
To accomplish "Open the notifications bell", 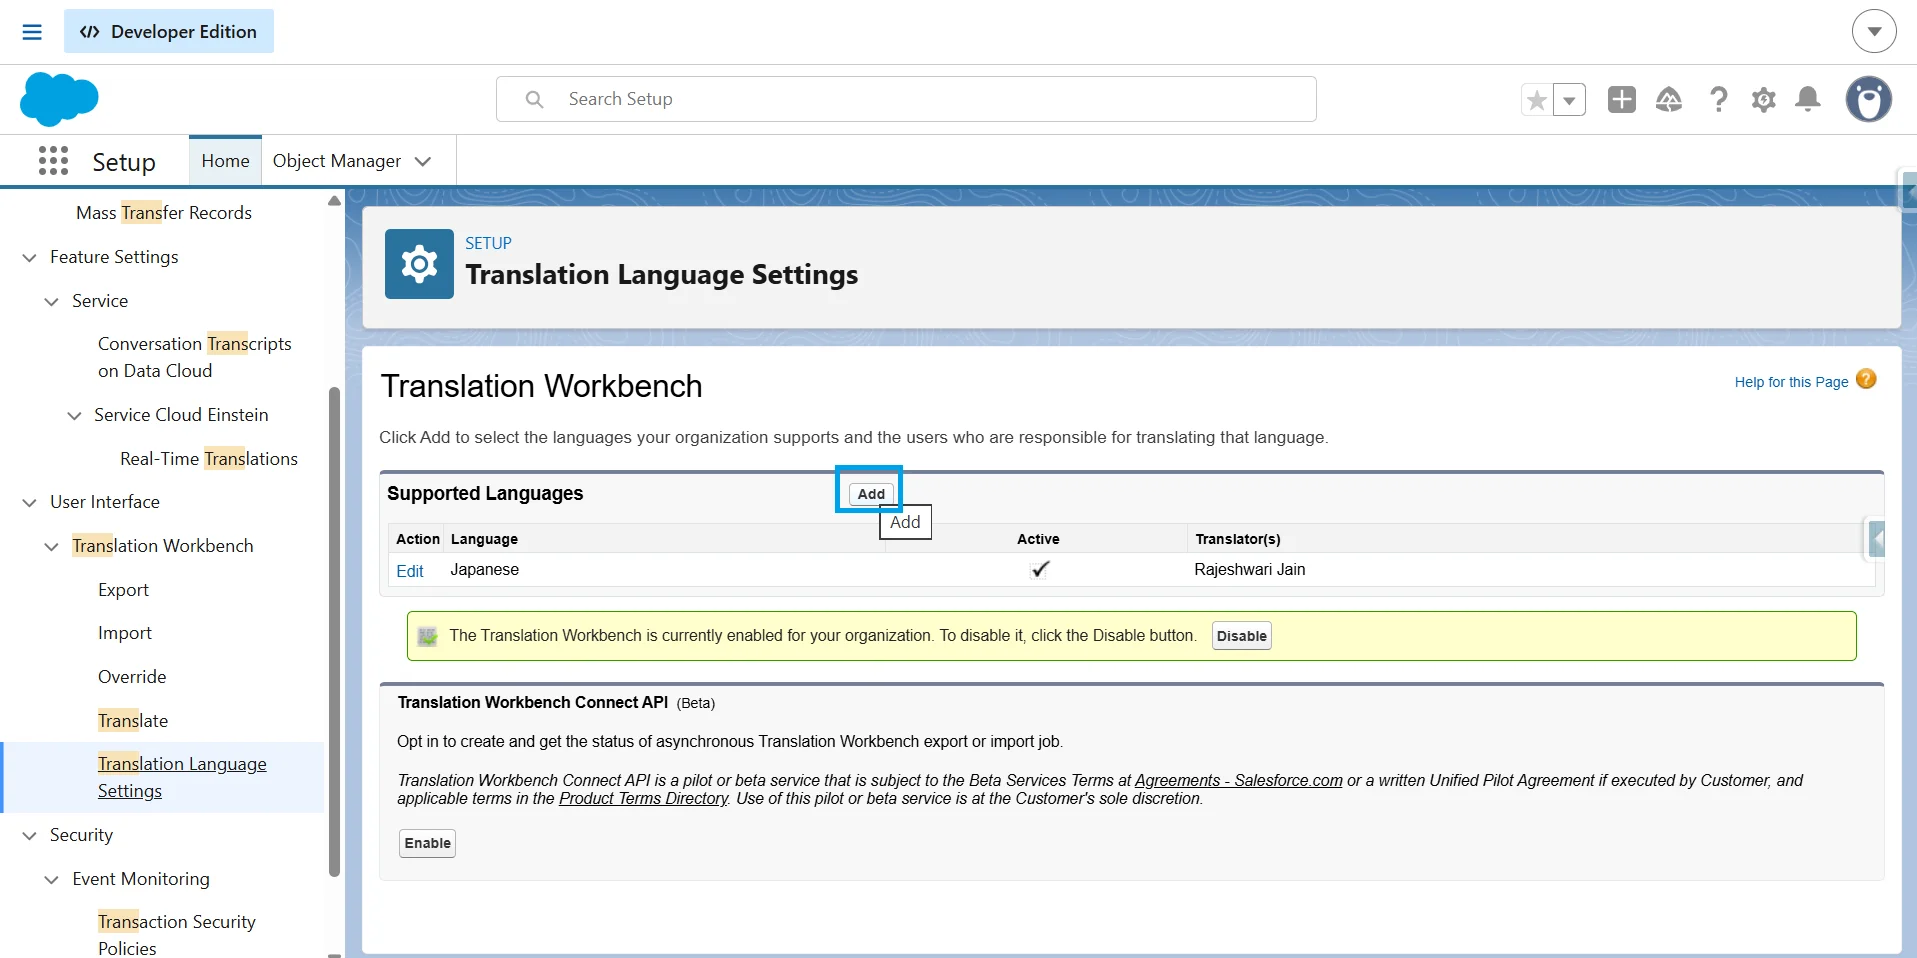I will [1808, 99].
